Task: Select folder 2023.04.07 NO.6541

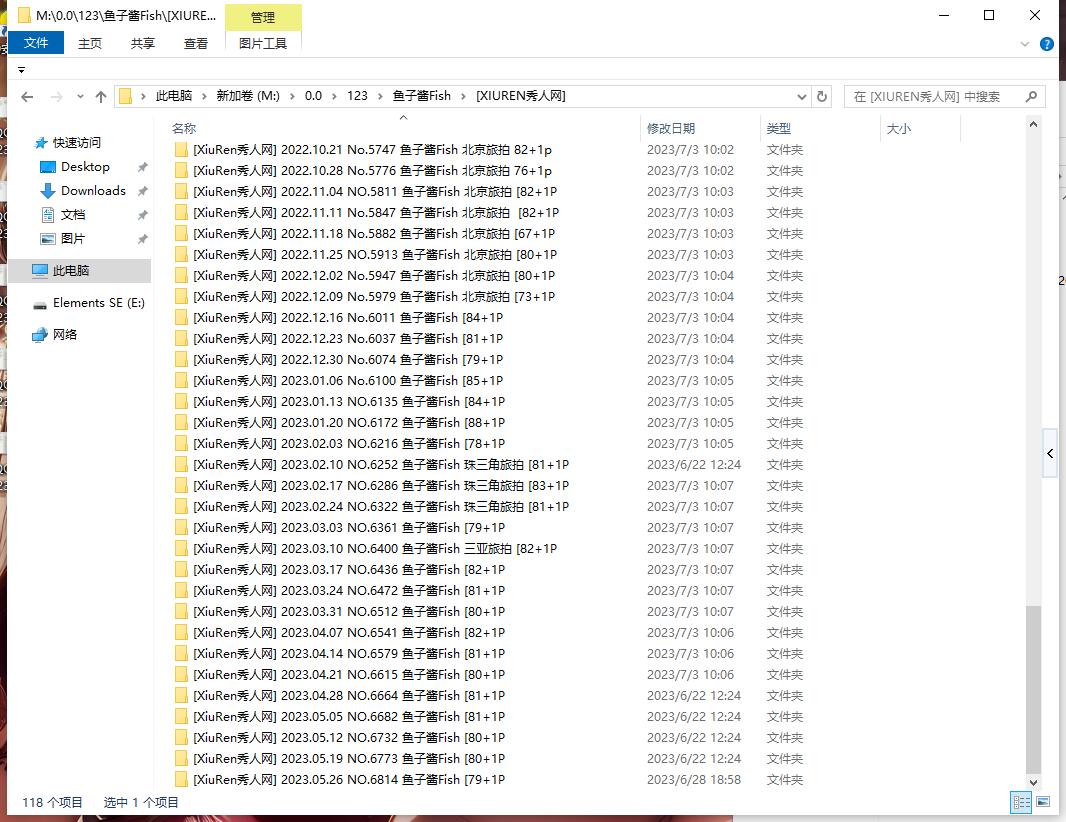Action: pos(349,632)
